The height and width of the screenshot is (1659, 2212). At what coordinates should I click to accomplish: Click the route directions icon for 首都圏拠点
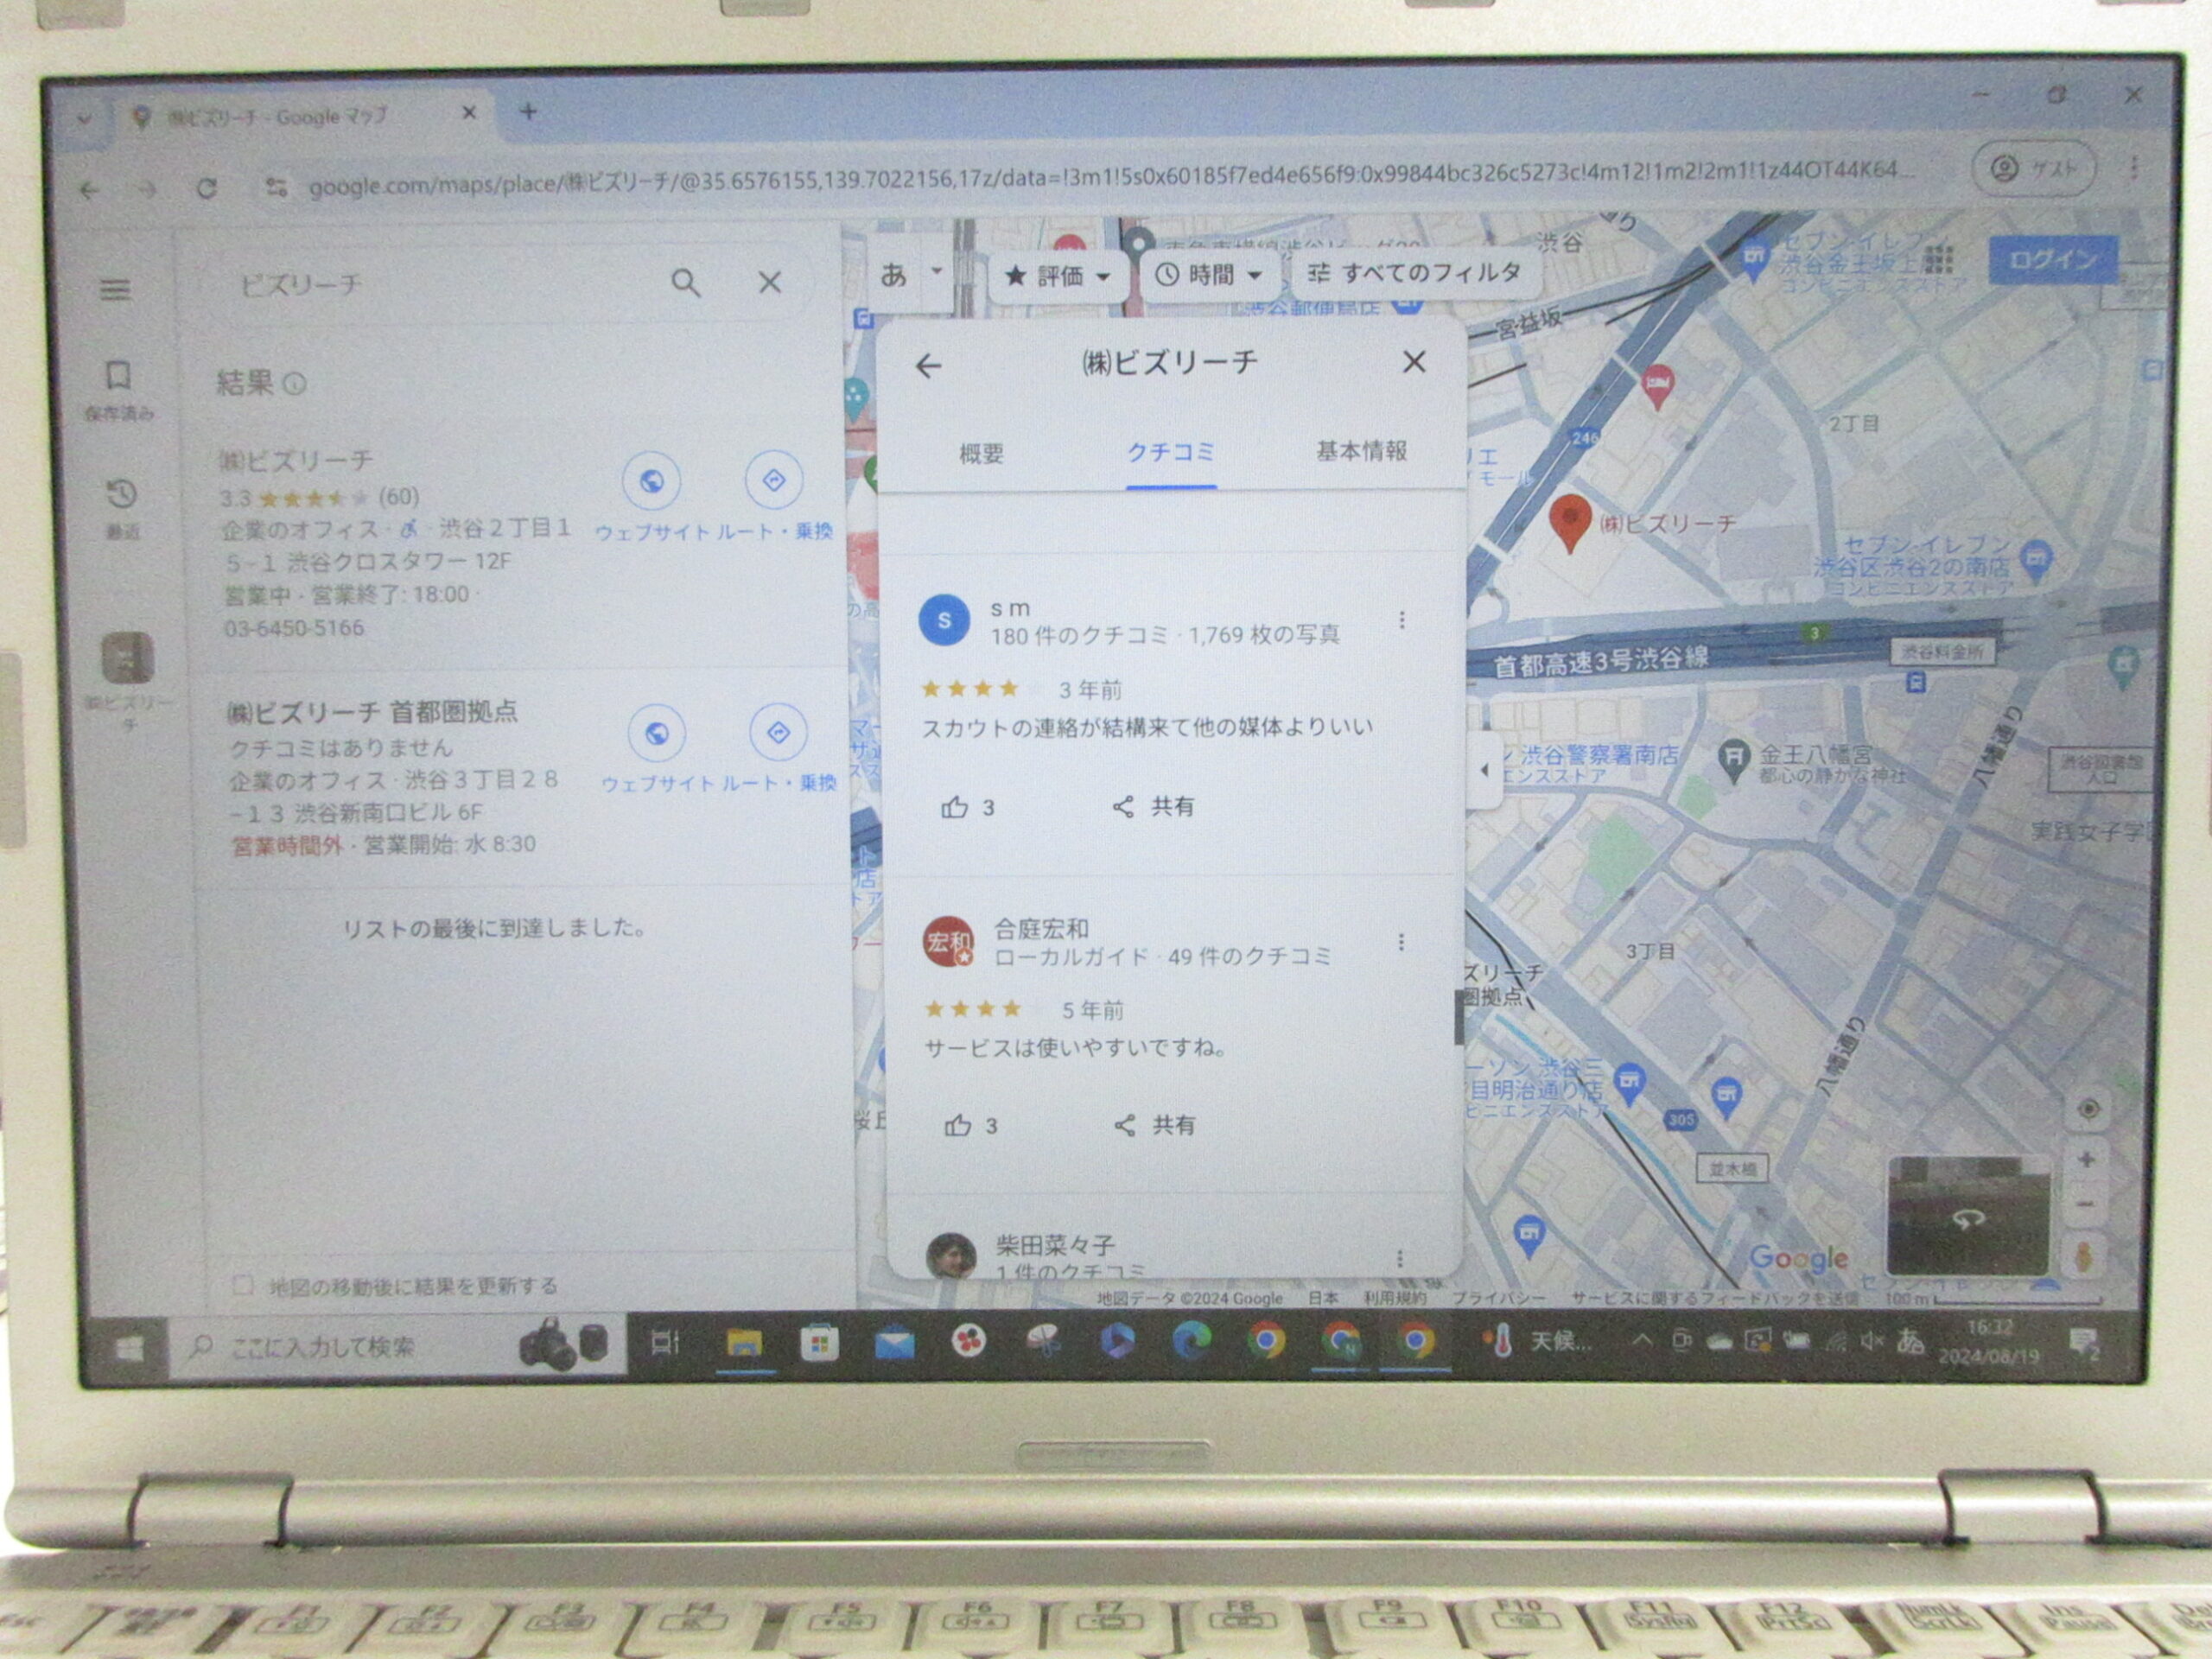(x=778, y=733)
